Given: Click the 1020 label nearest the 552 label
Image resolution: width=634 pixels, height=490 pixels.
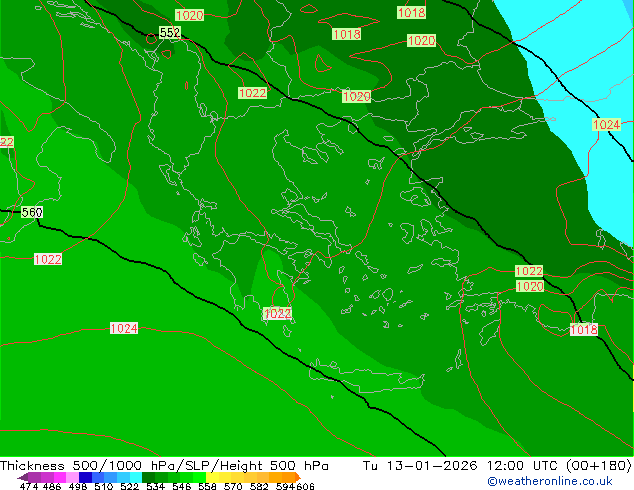Looking at the screenshot, I should (x=189, y=15).
